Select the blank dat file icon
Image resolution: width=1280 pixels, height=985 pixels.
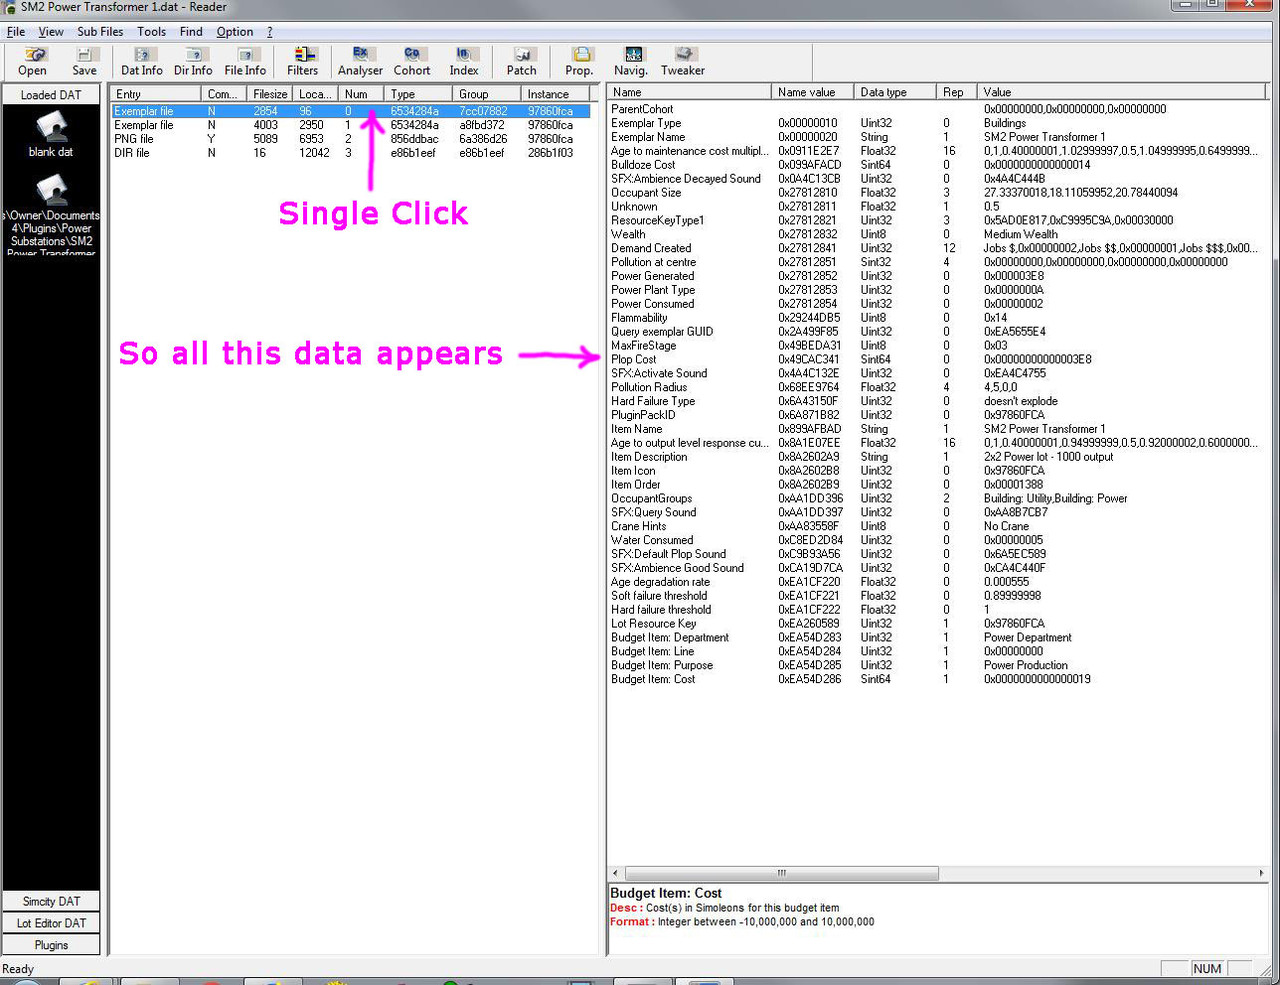(51, 135)
